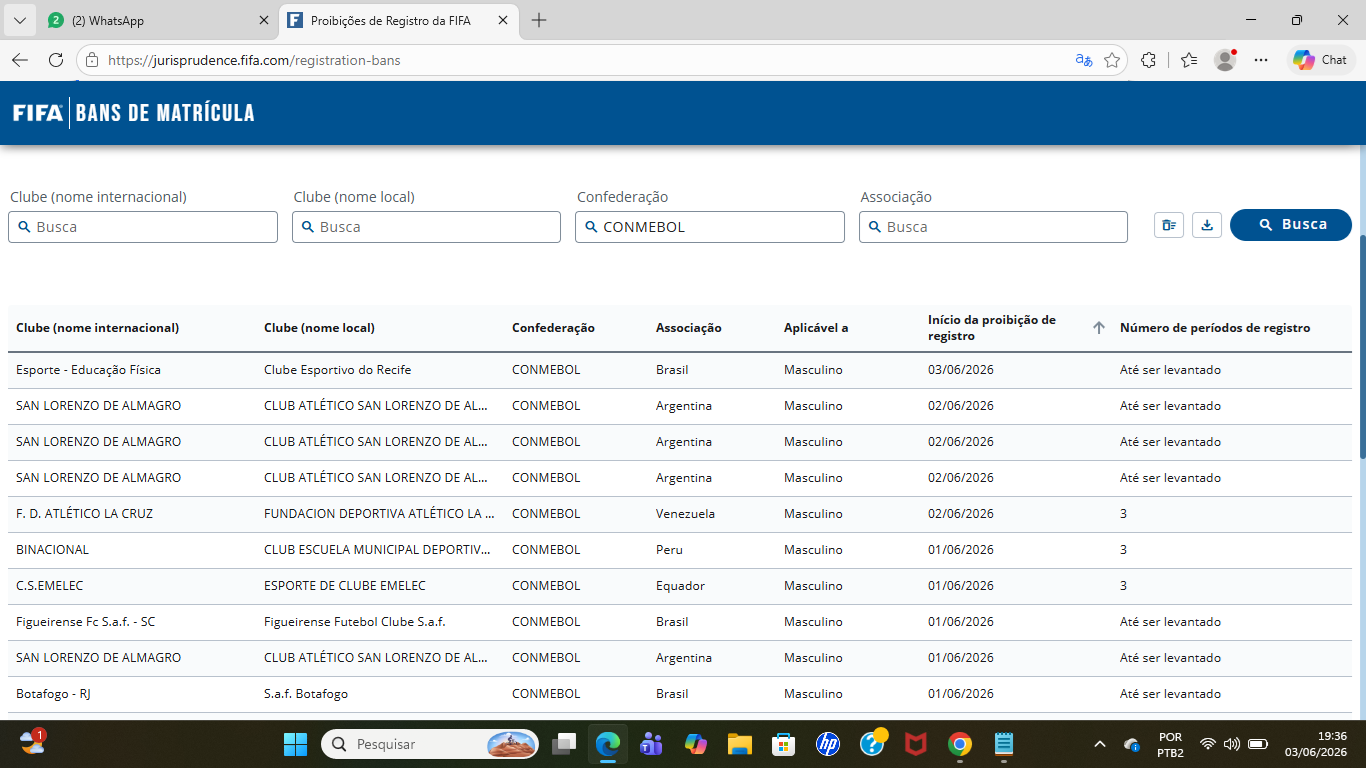
Task: Open a new browser tab
Action: [x=539, y=20]
